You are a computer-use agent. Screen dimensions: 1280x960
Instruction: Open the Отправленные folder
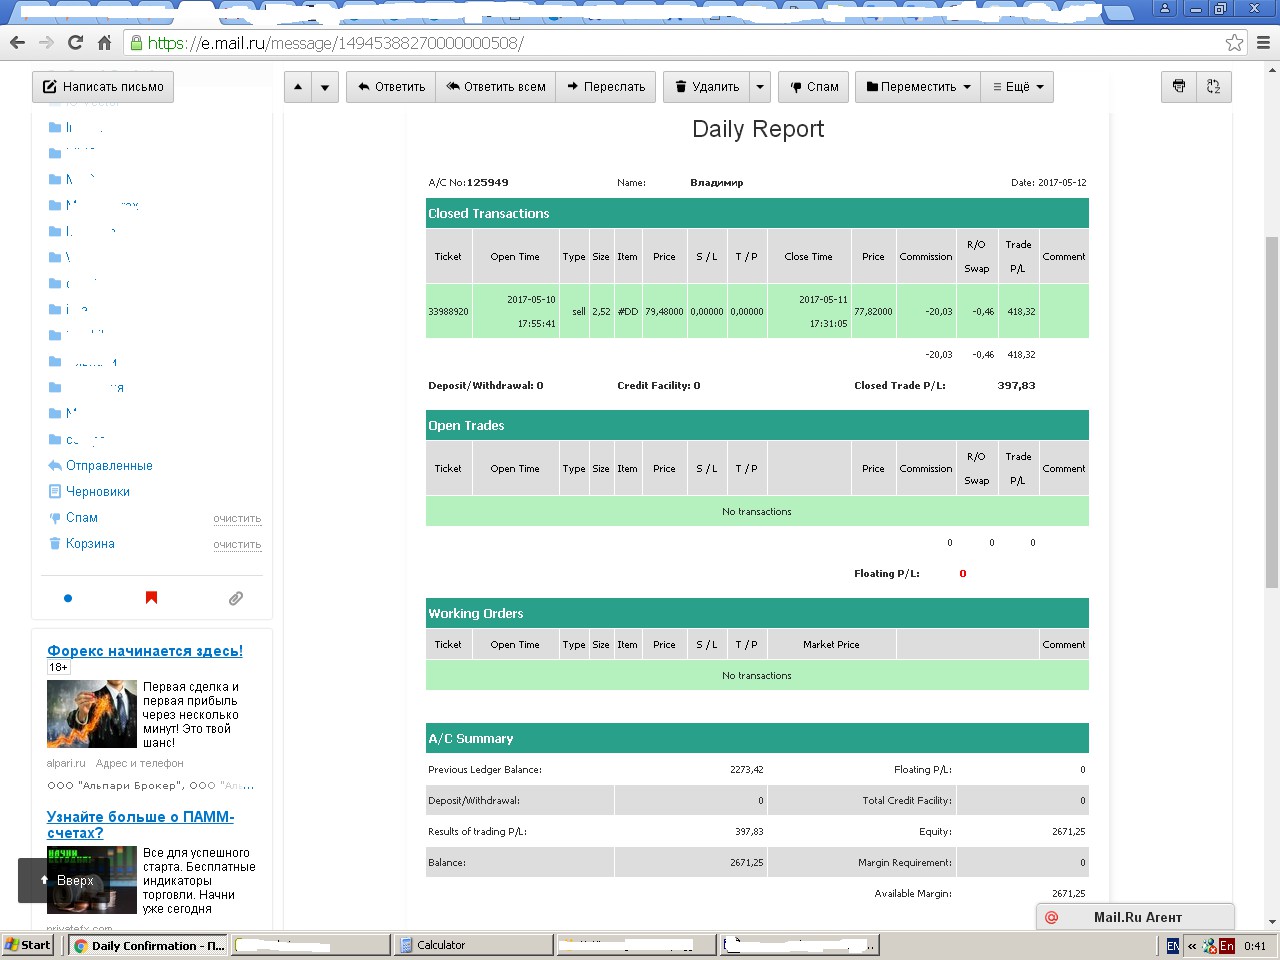pos(109,466)
